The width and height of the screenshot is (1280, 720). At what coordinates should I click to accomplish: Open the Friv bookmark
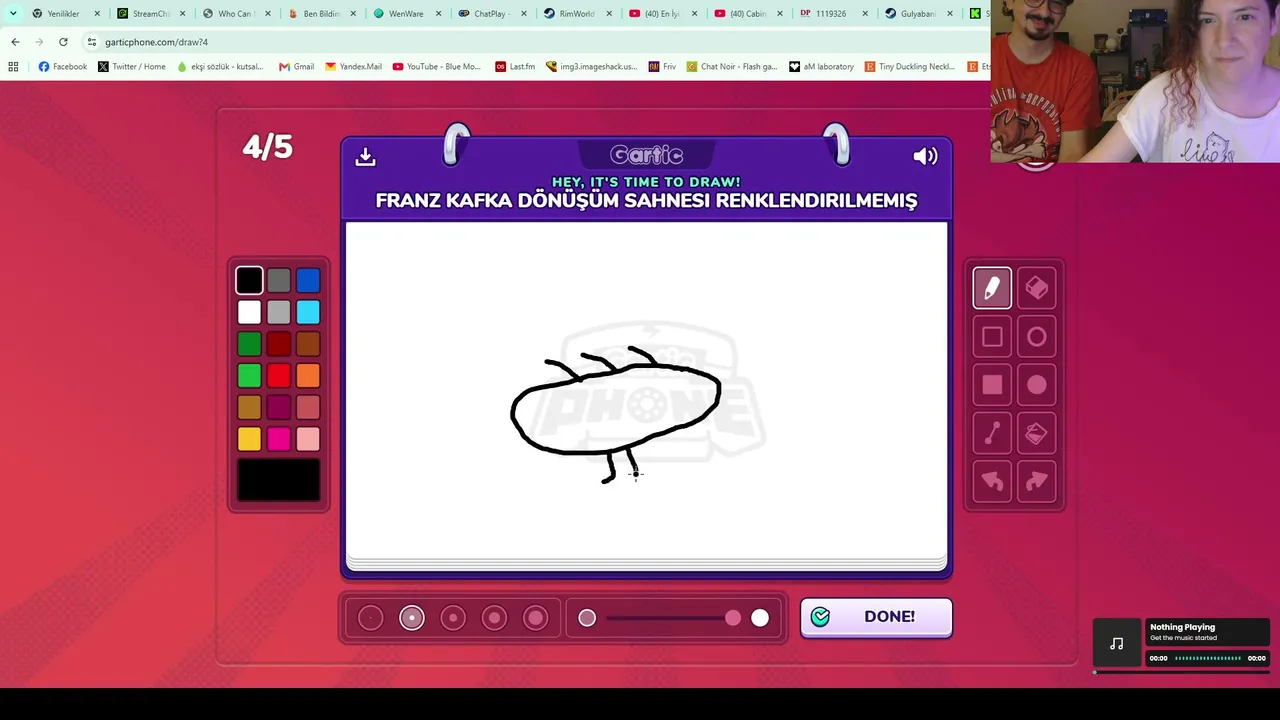(663, 67)
